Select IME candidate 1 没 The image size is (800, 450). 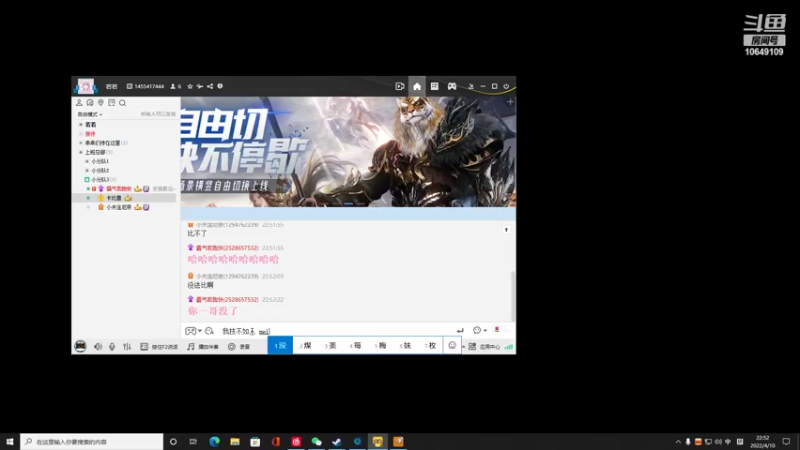[x=280, y=345]
